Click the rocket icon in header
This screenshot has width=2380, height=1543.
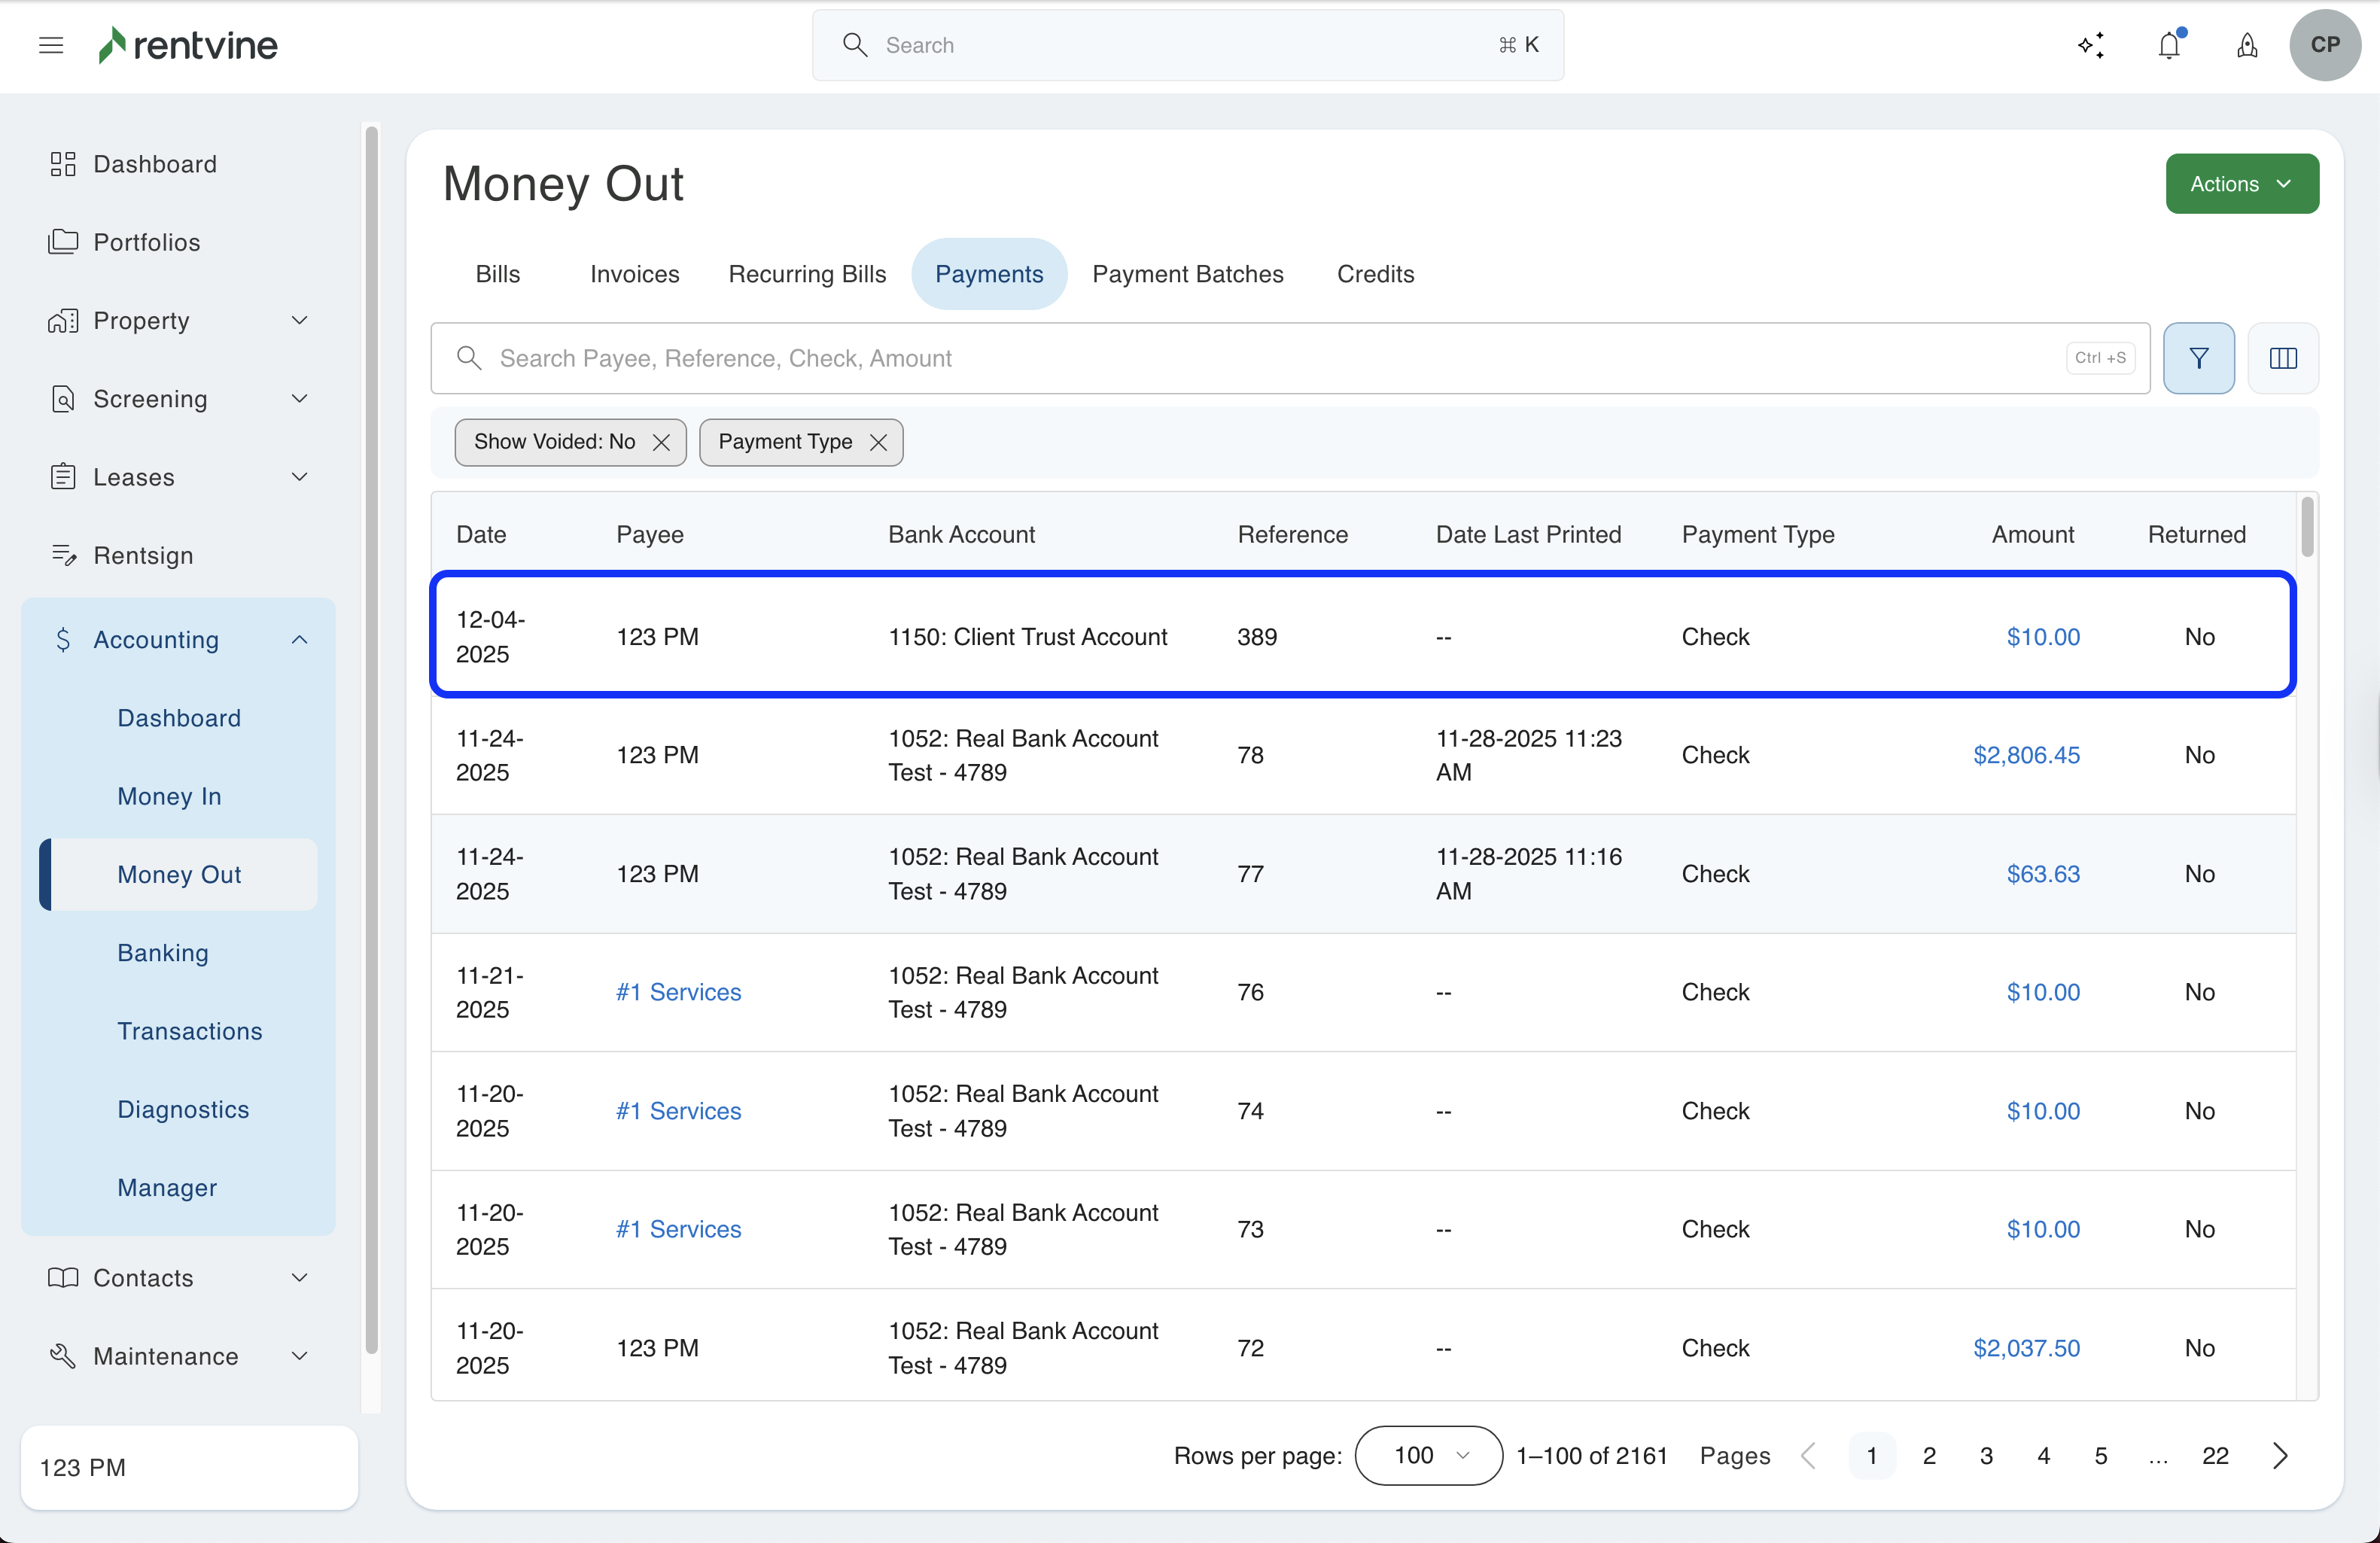coord(2246,45)
